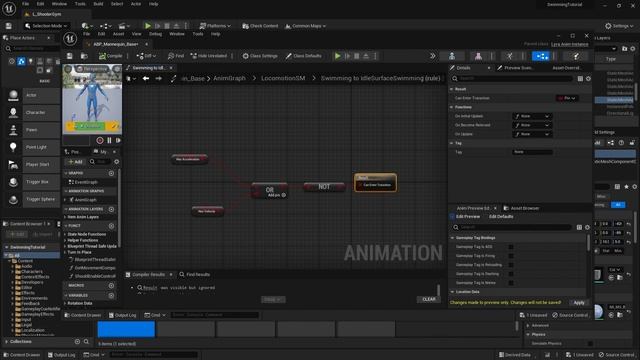Click the Details panel grid view icon
The image size is (640, 360).
580,78
